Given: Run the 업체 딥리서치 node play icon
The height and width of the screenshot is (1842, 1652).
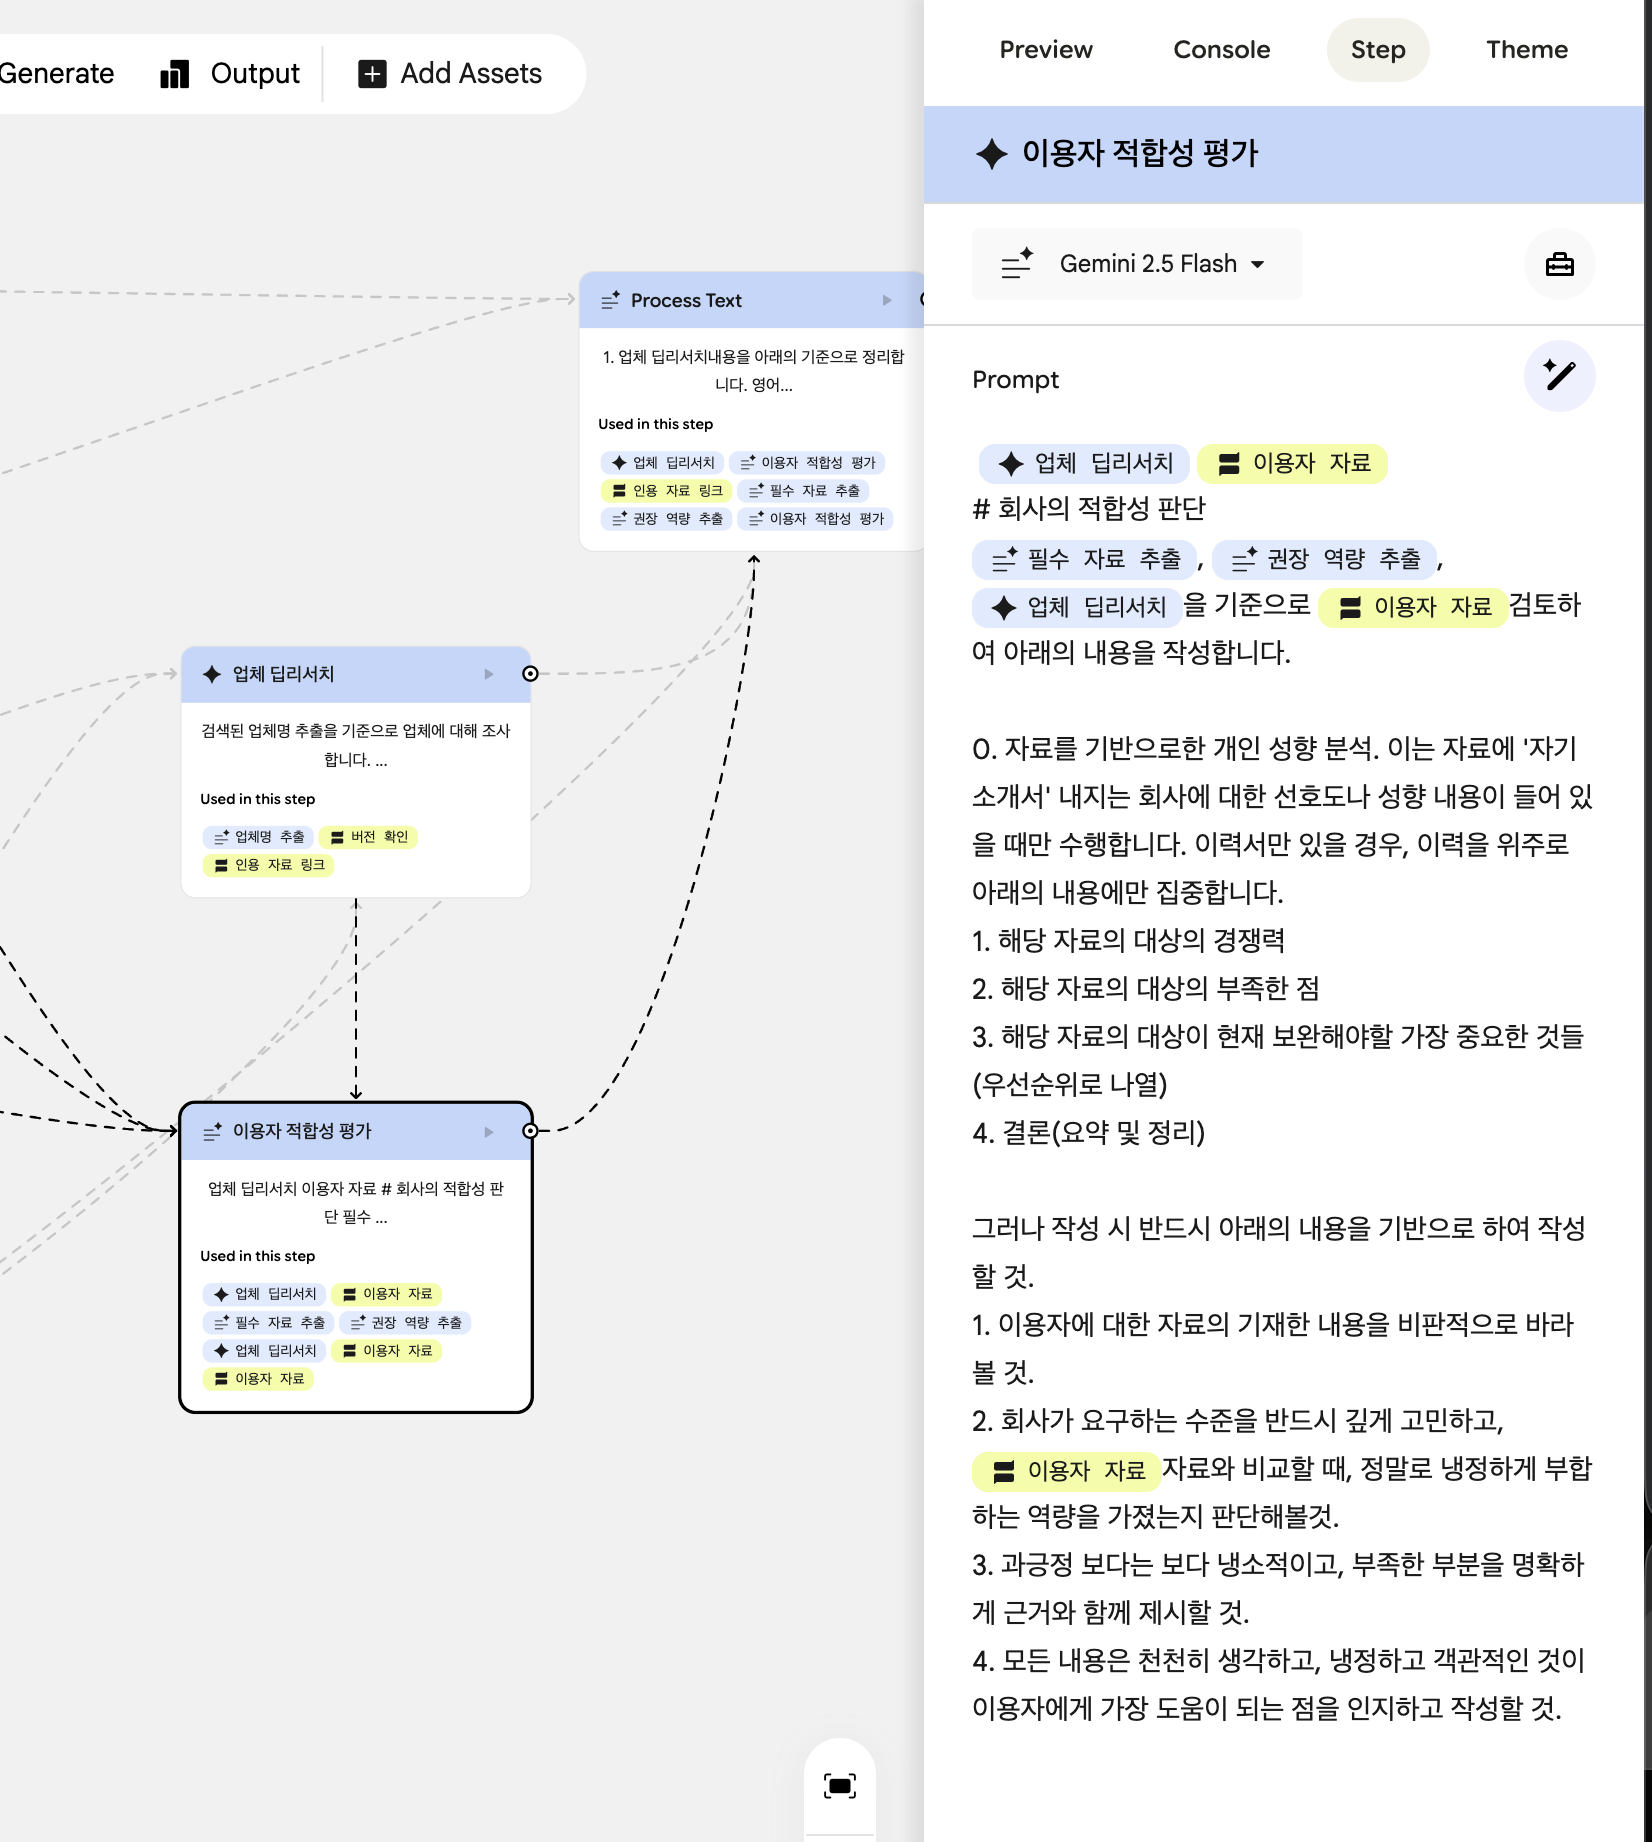Looking at the screenshot, I should 488,674.
